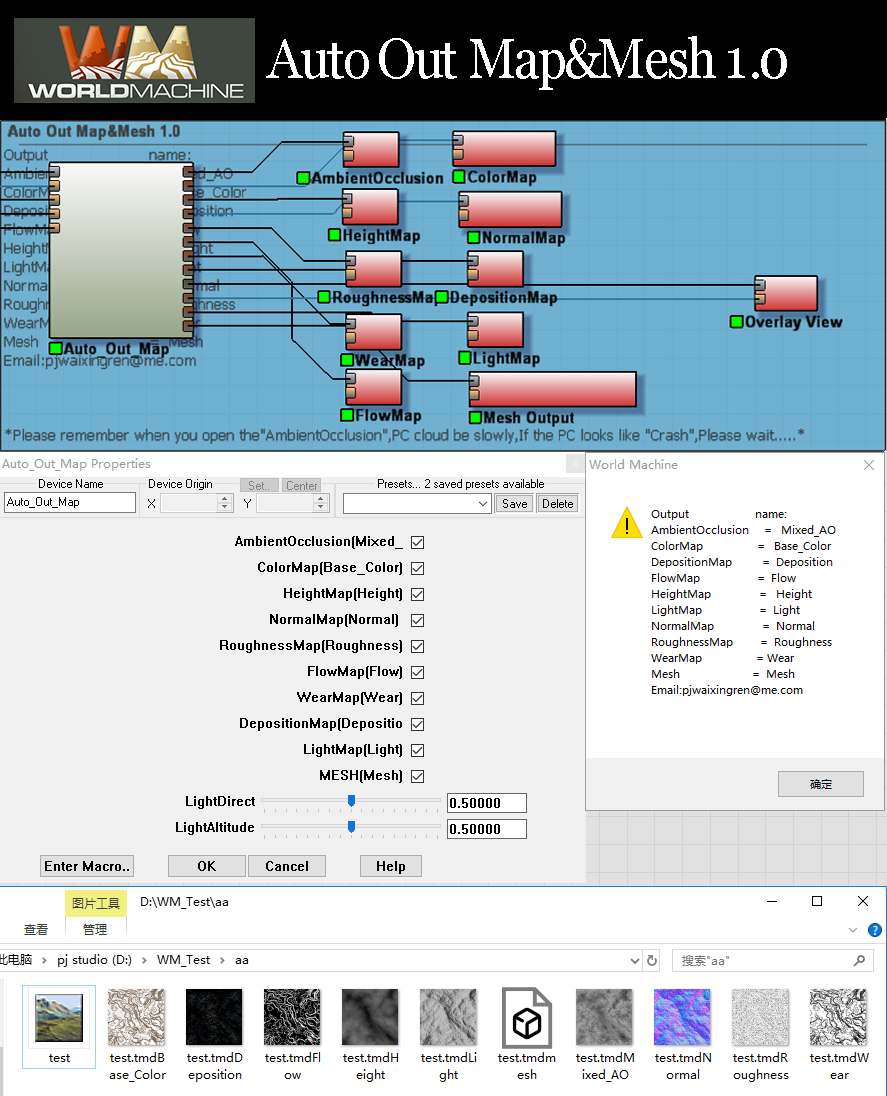The height and width of the screenshot is (1096, 887).
Task: Click the refresh icon beside address bar
Action: coord(652,960)
